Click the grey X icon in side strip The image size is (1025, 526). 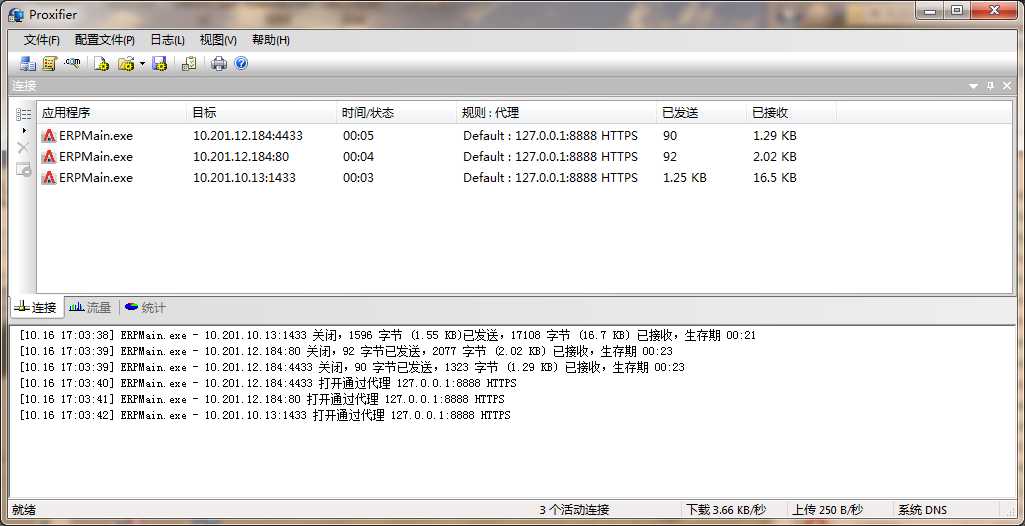coord(24,148)
